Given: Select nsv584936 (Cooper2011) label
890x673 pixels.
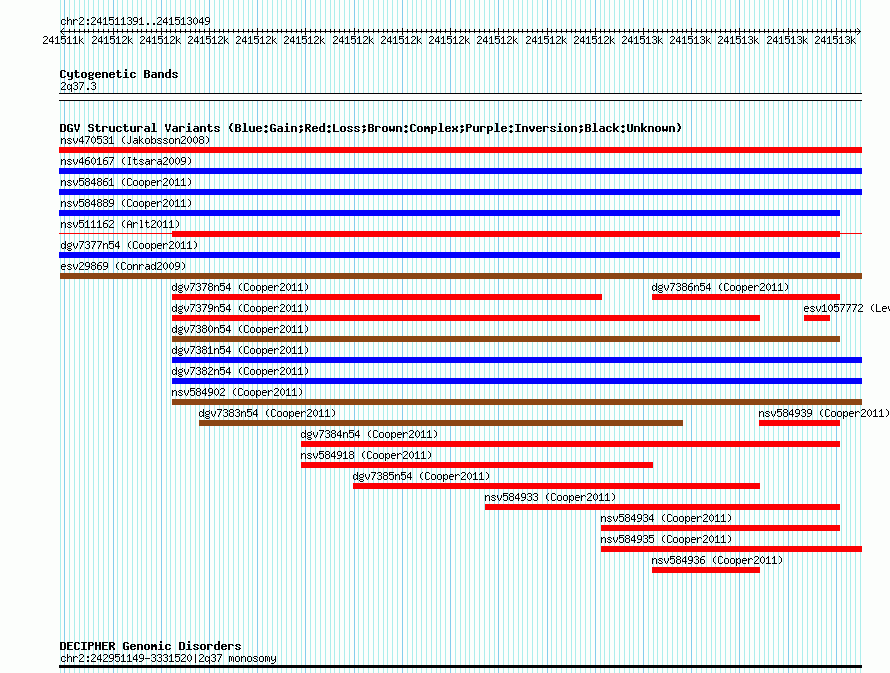Looking at the screenshot, I should pyautogui.click(x=717, y=560).
